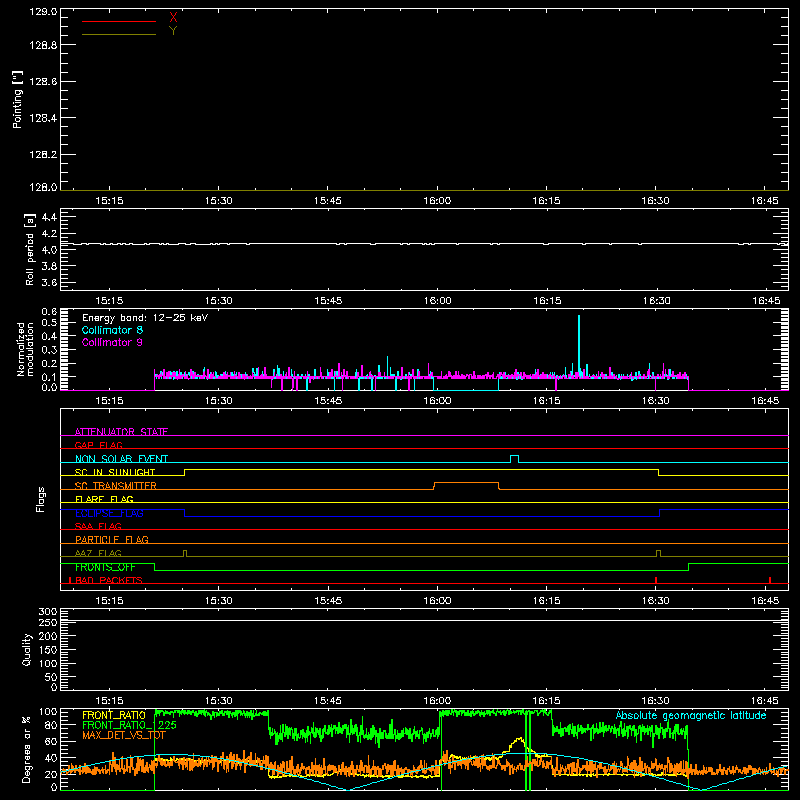The width and height of the screenshot is (800, 800).
Task: Click the 128.8 Pointing axis tick label
Action: [x=43, y=45]
